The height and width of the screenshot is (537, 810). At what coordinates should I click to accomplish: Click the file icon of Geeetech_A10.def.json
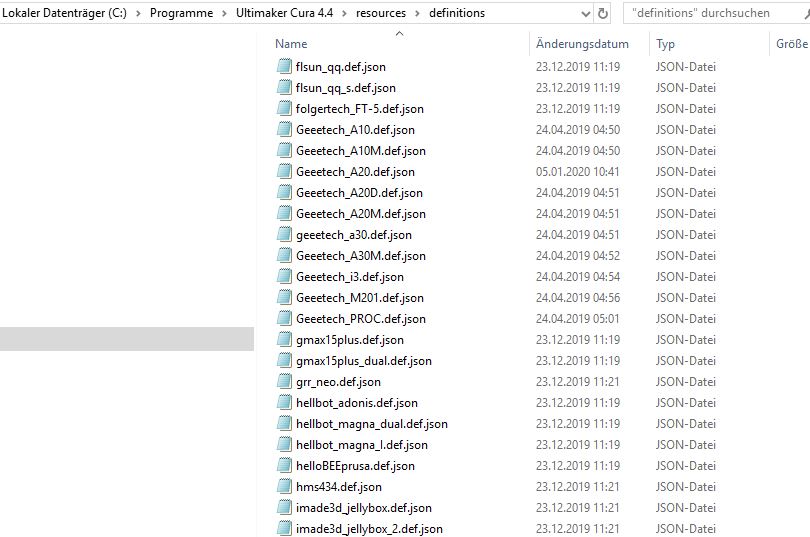point(284,129)
